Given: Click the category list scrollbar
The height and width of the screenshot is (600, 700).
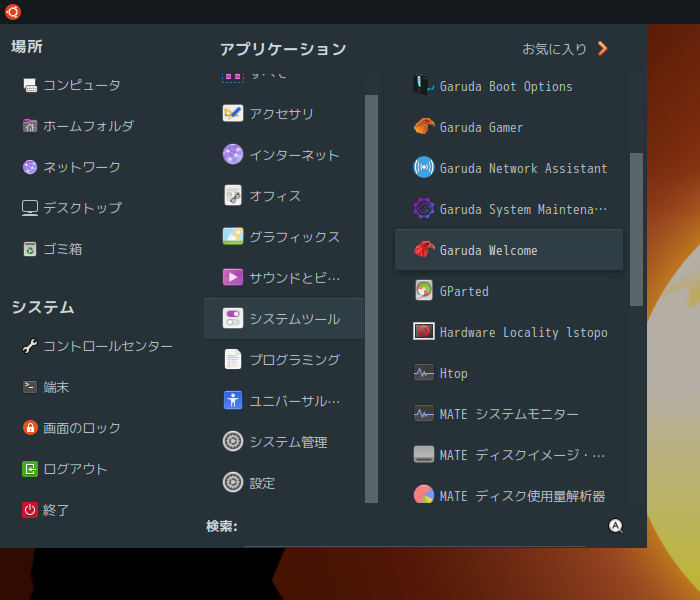Looking at the screenshot, I should click(371, 299).
